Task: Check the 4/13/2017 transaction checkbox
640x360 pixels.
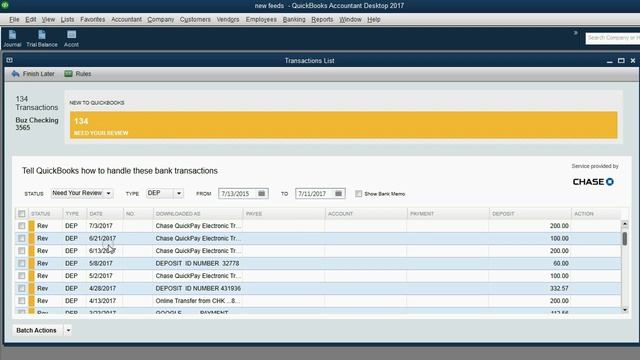Action: pyautogui.click(x=22, y=301)
